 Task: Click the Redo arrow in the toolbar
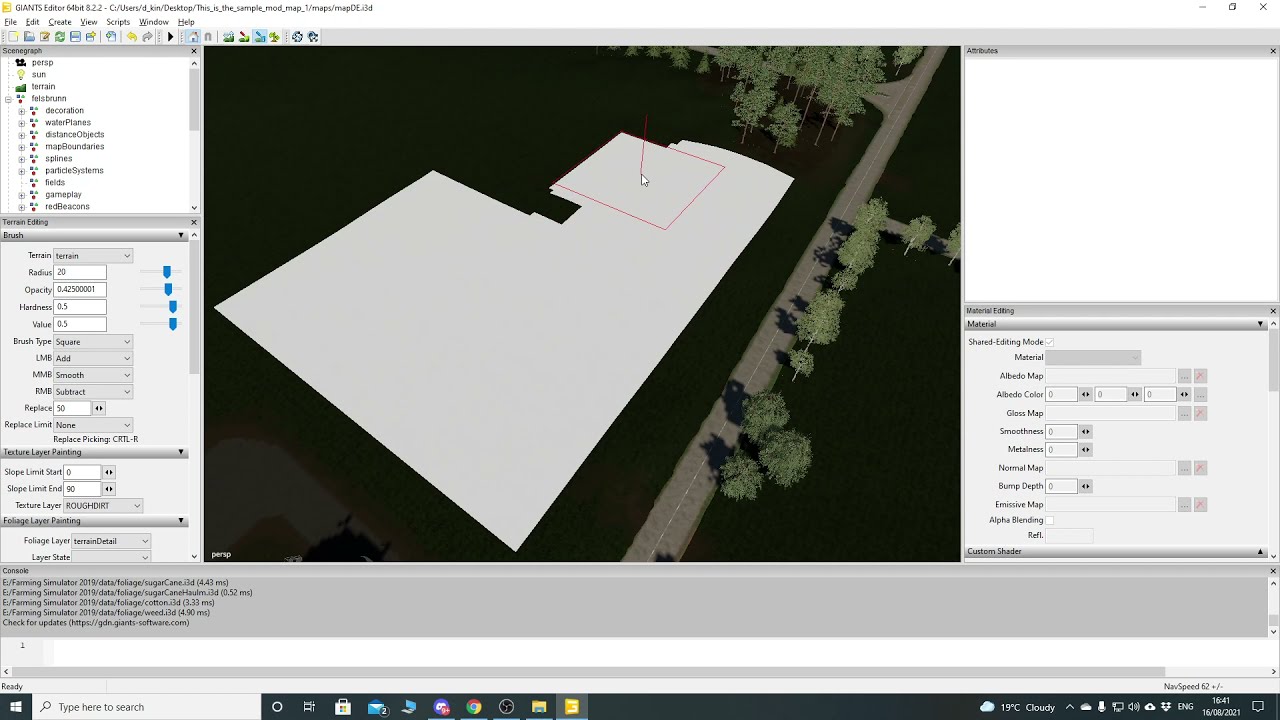[x=147, y=37]
